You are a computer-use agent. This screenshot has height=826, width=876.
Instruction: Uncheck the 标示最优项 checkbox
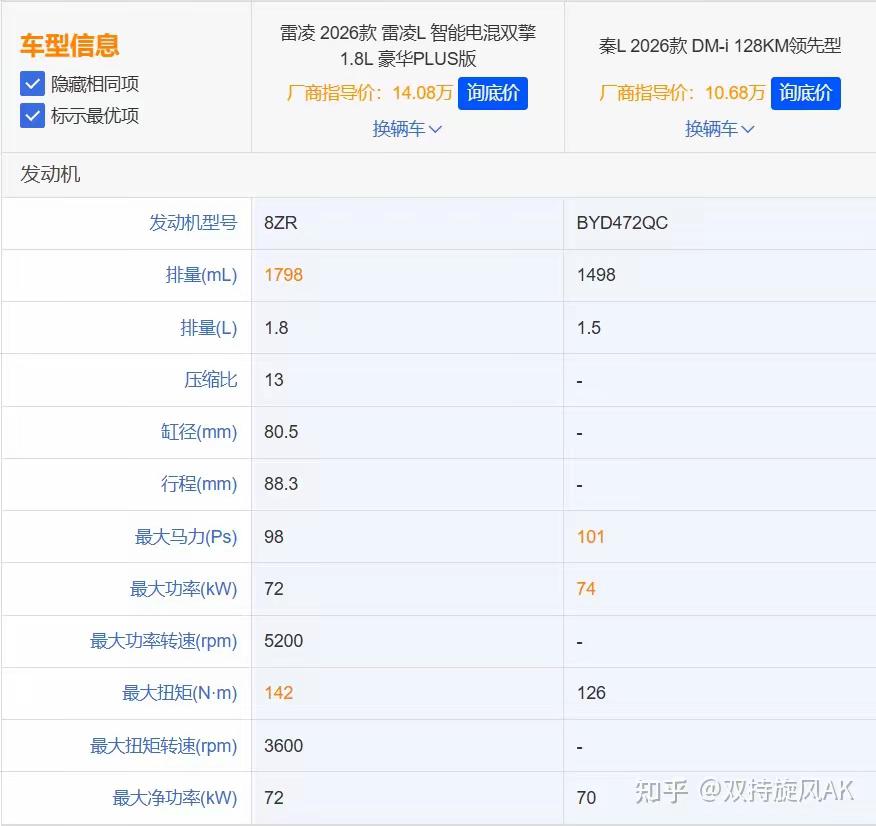click(x=32, y=116)
